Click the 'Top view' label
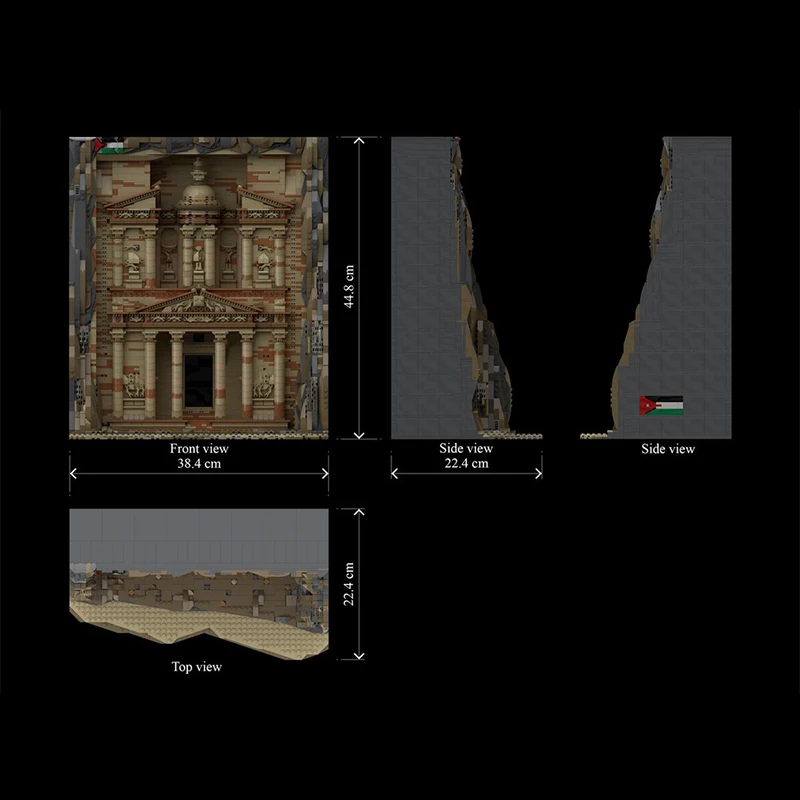 tap(197, 667)
